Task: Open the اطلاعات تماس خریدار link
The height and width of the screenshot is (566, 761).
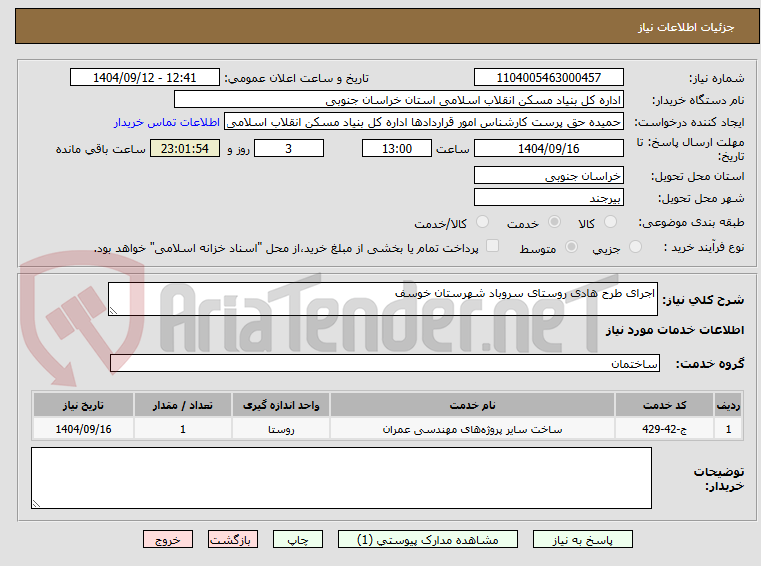Action: [x=167, y=122]
